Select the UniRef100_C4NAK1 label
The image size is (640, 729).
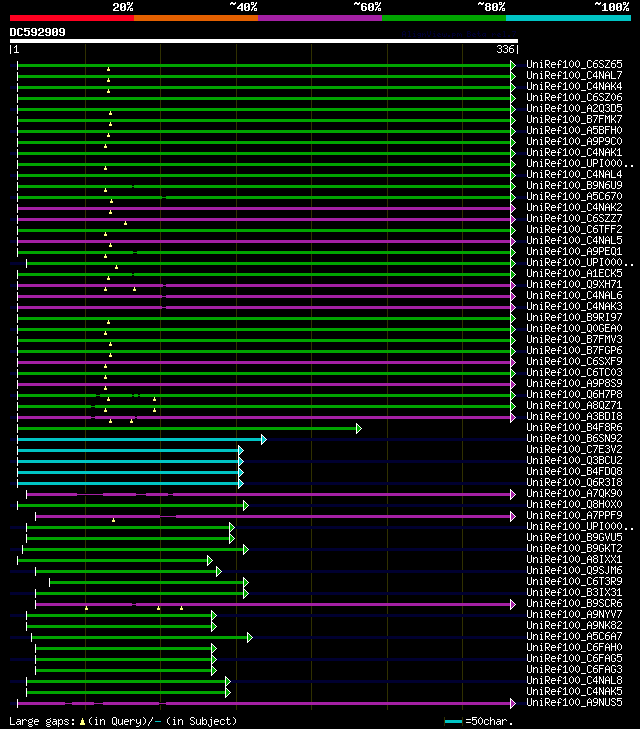[574, 152]
